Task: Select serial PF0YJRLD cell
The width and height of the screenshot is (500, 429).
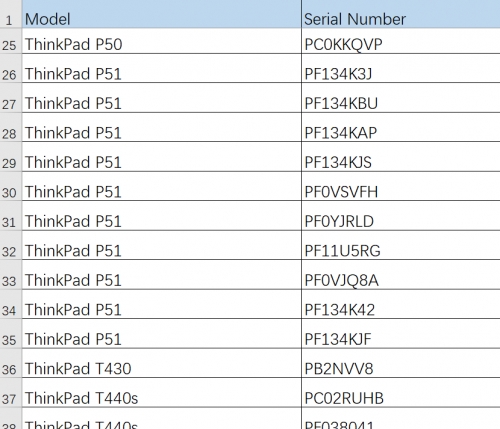Action: pyautogui.click(x=401, y=216)
